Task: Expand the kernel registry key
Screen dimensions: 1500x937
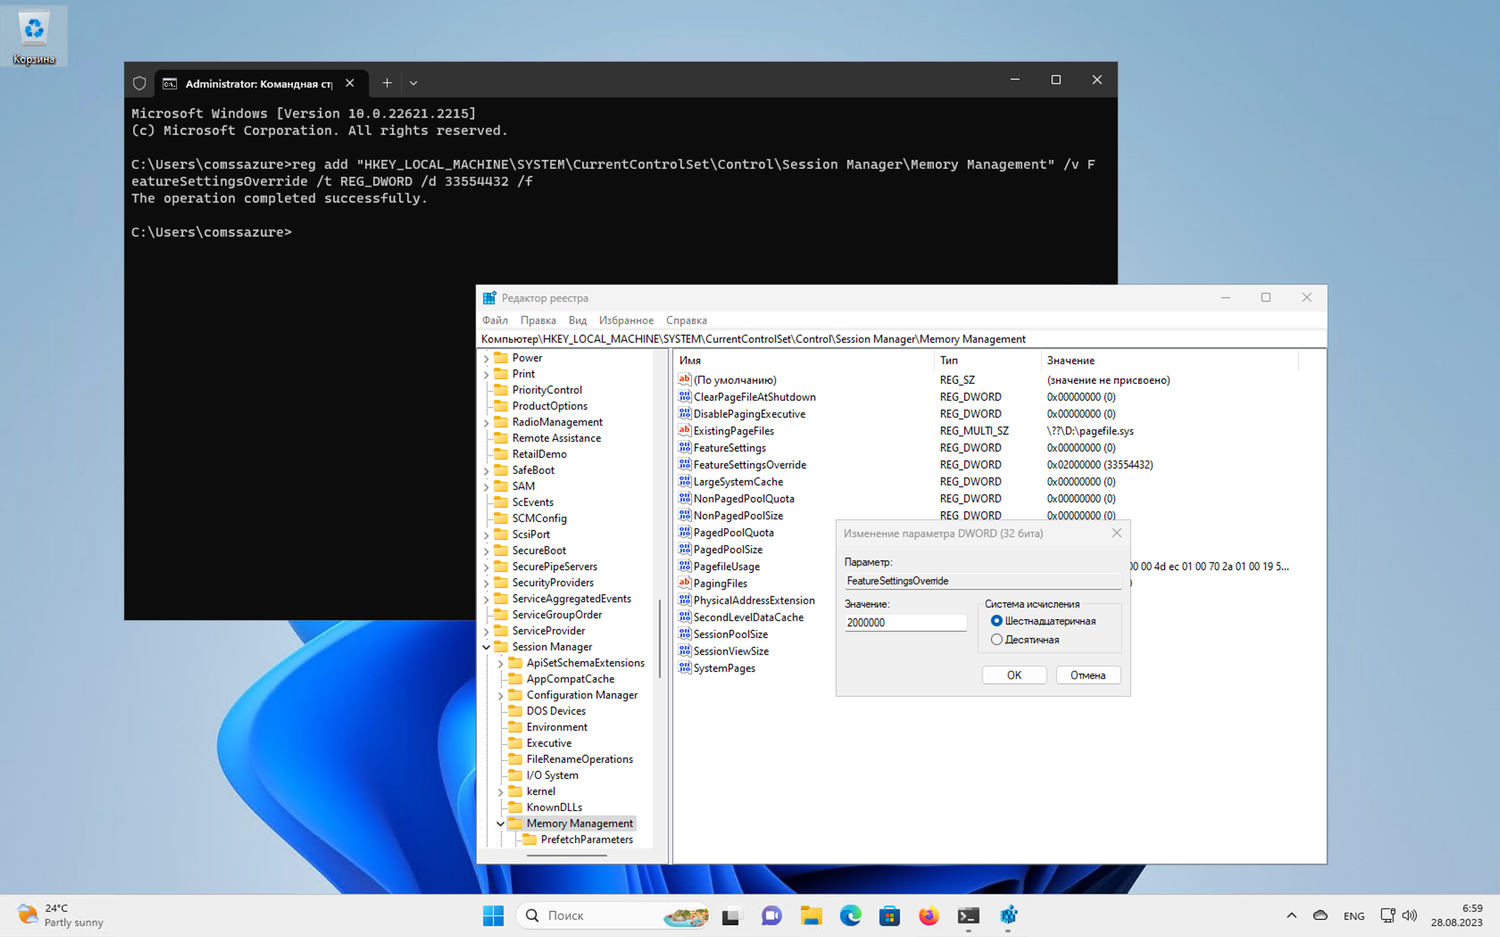Action: [501, 791]
